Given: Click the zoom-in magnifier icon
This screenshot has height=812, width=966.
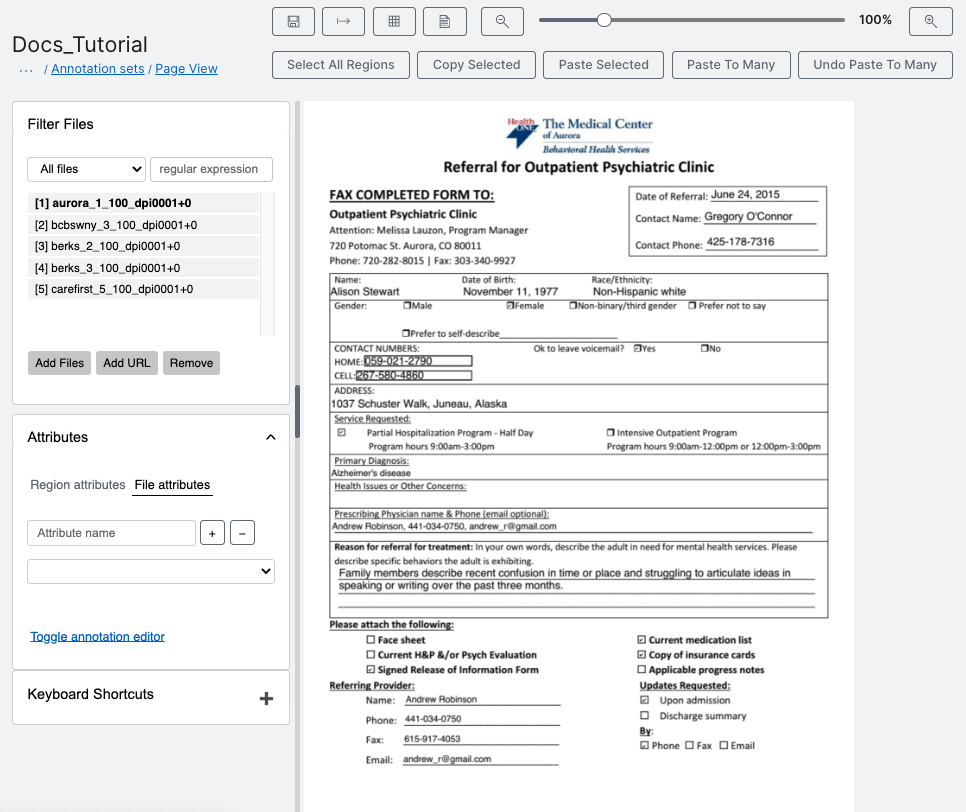Looking at the screenshot, I should pos(930,21).
